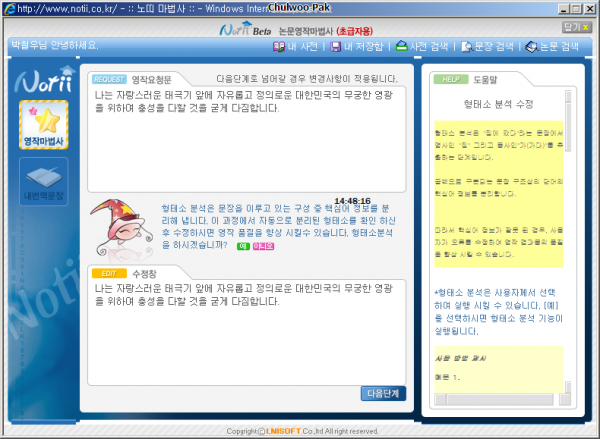Click the 문장 검색 magnifier icon
This screenshot has width=600, height=439.
pos(467,47)
